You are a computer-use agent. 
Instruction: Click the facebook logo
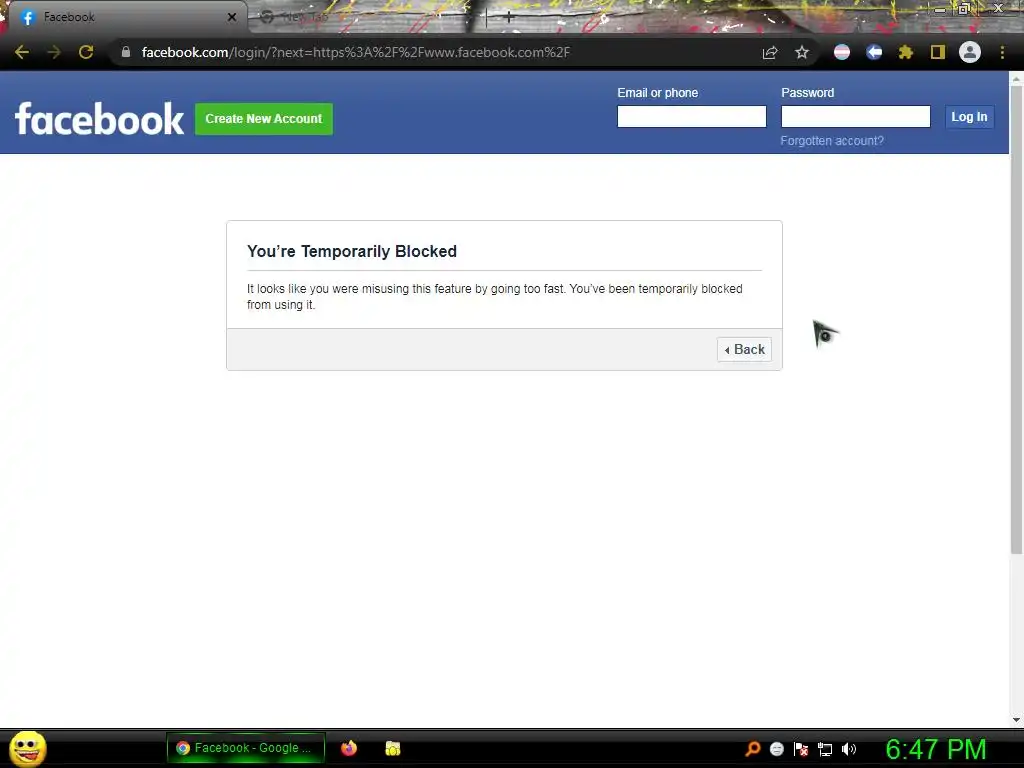[99, 119]
